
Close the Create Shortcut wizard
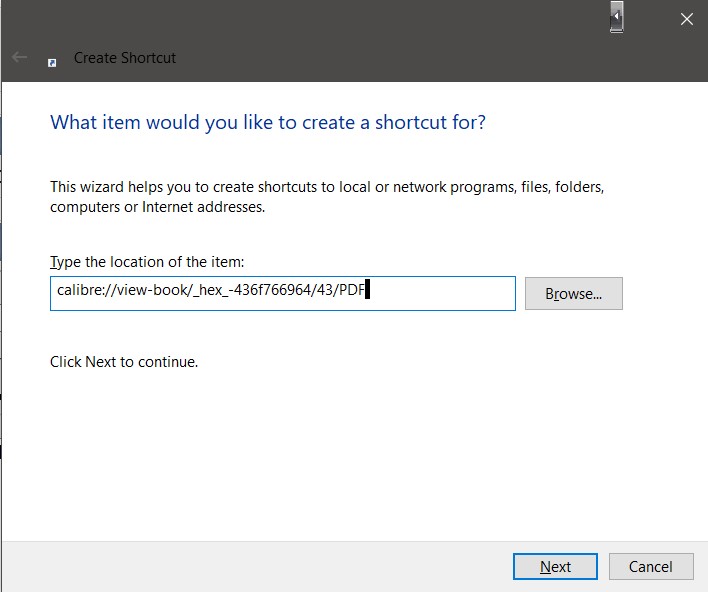687,19
